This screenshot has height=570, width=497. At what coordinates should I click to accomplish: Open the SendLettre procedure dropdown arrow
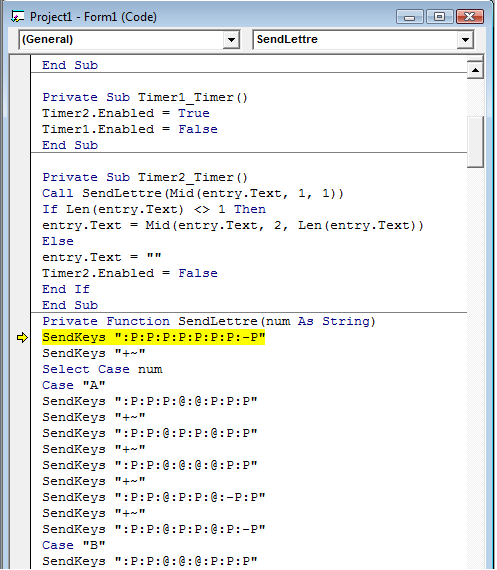pos(465,40)
